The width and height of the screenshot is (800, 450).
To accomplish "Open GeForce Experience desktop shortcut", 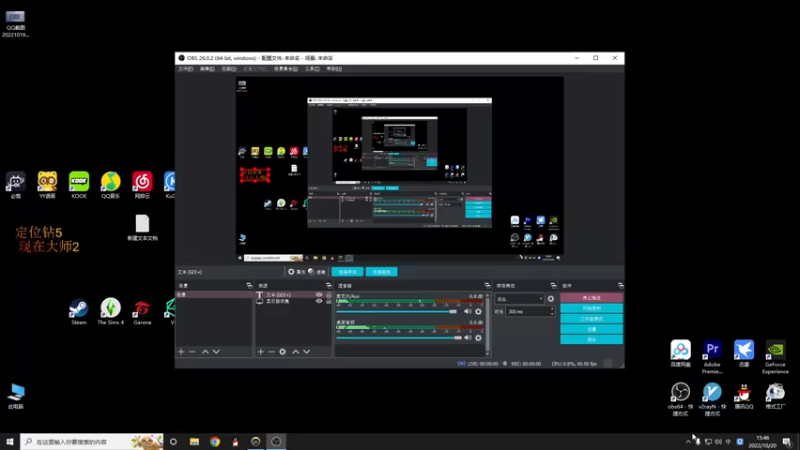I will tap(776, 357).
